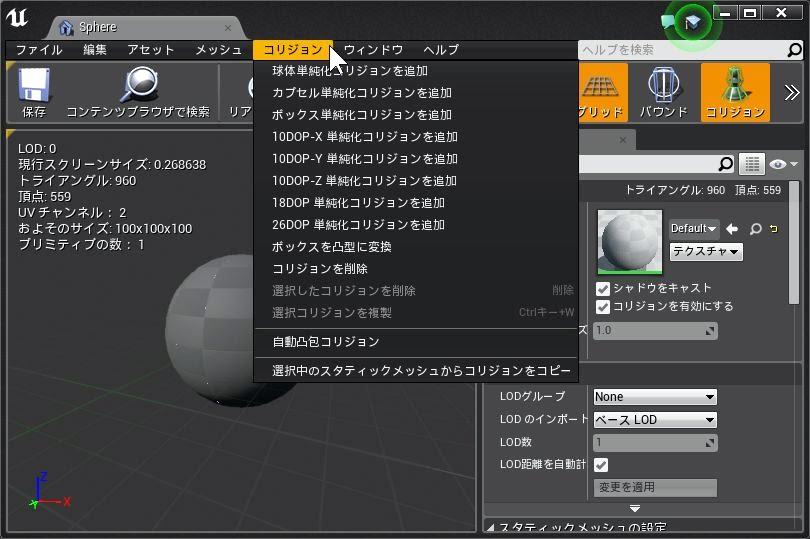Uncheck シャドウをキャスト checkbox
Screen dimensions: 810x539
coord(603,289)
